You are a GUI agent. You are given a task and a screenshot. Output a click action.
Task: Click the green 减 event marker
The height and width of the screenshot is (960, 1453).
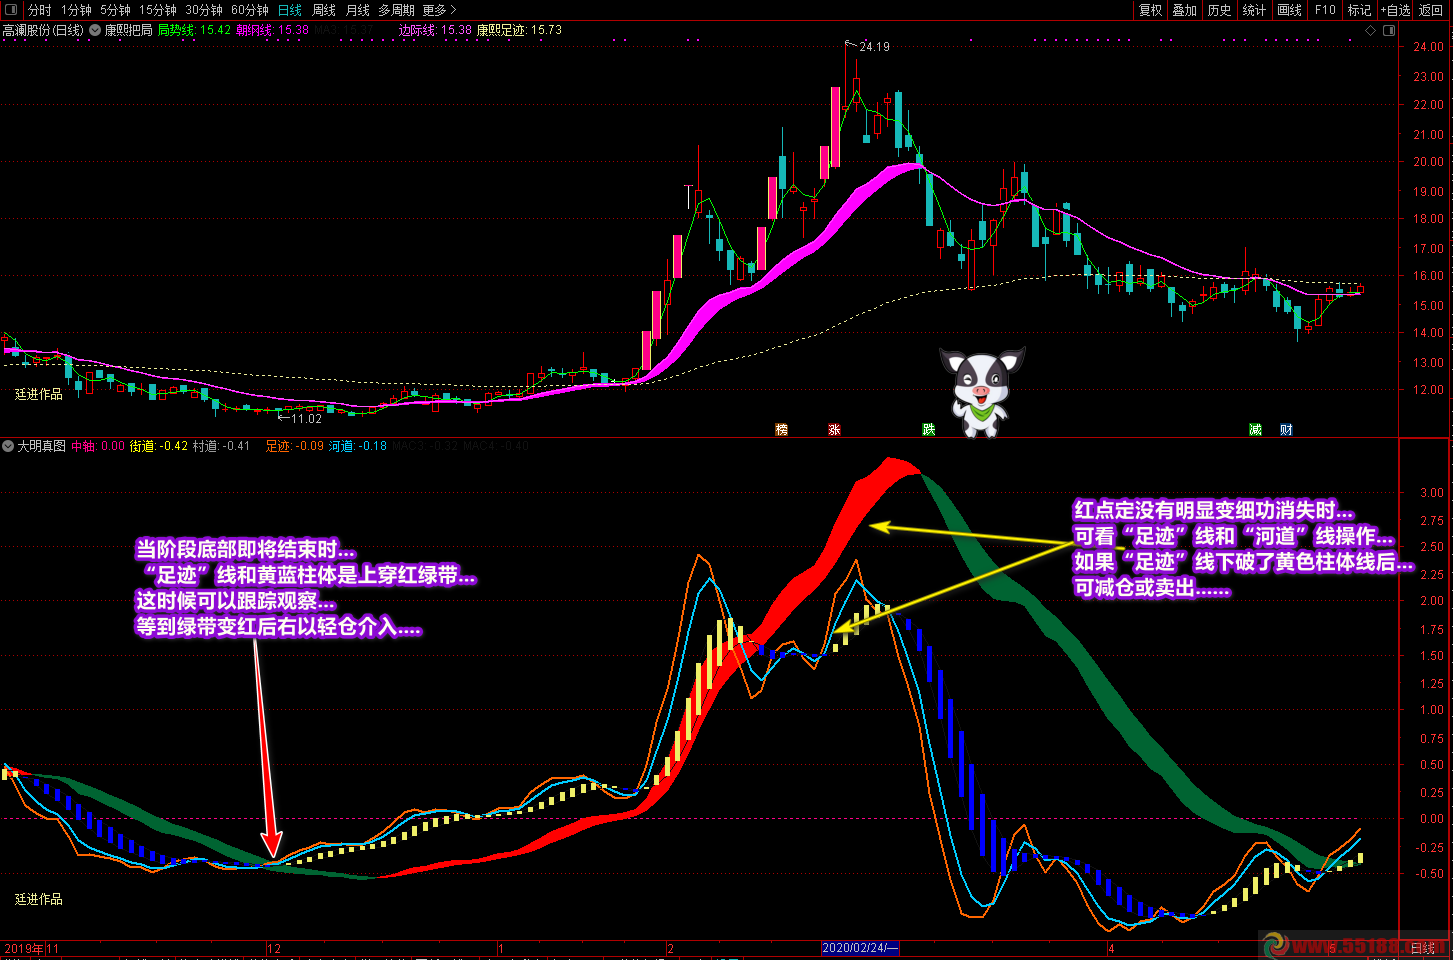tap(1255, 430)
